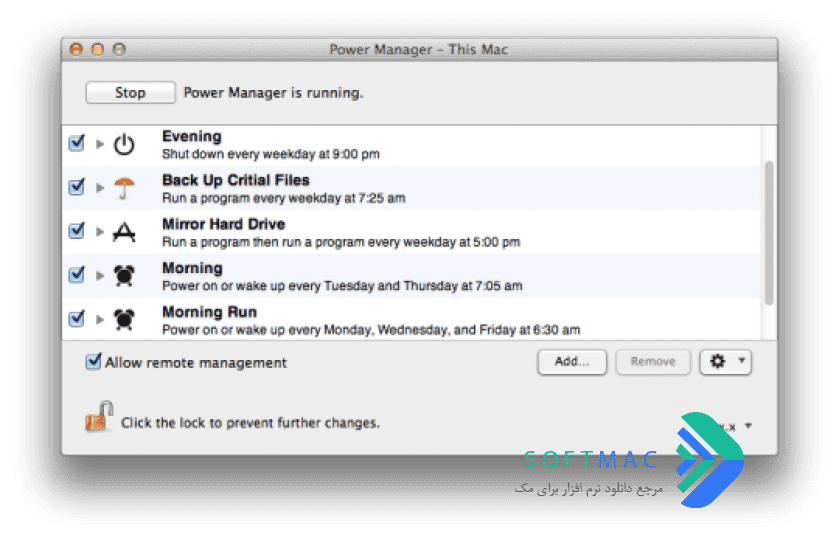Click the alarm clock icon for Morning Run

click(x=124, y=320)
